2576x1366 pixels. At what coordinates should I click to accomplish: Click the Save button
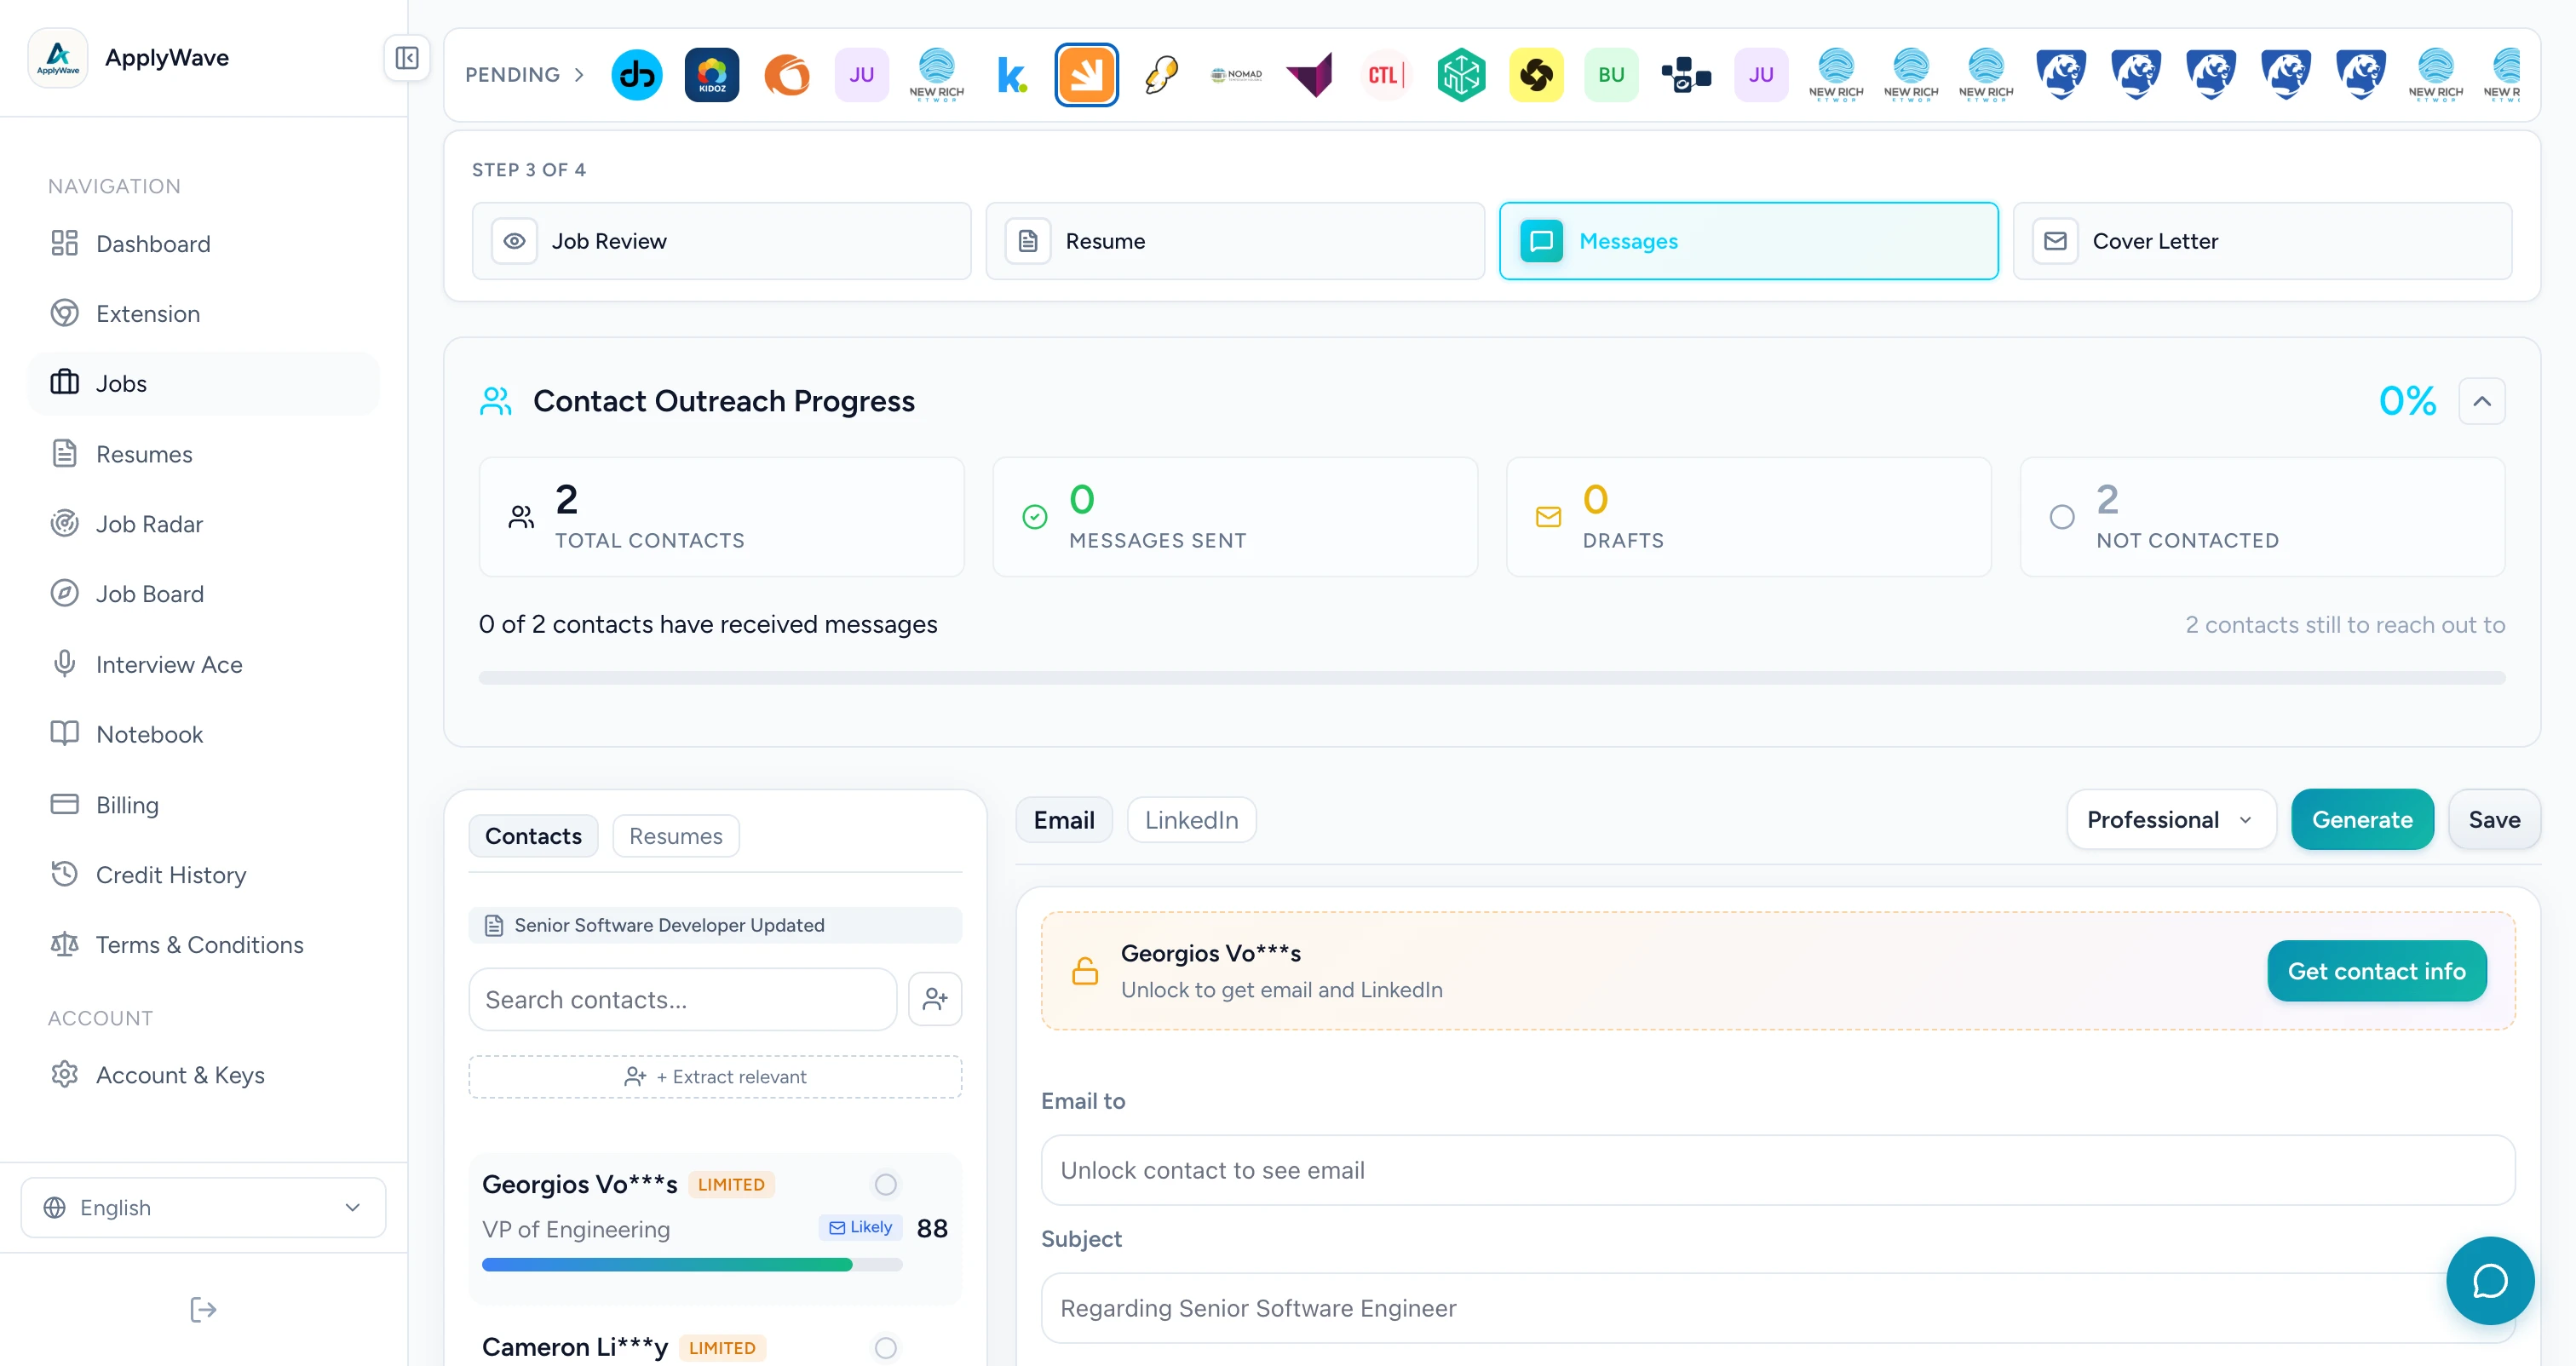[2494, 820]
